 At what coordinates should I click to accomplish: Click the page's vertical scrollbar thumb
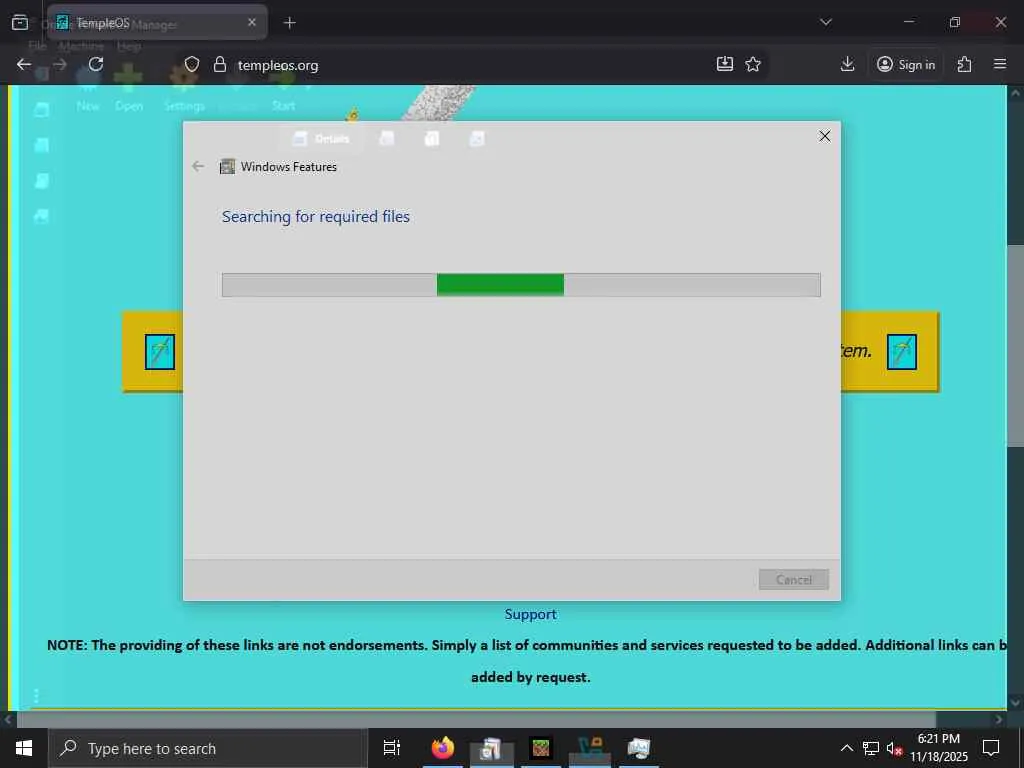pos(1015,346)
